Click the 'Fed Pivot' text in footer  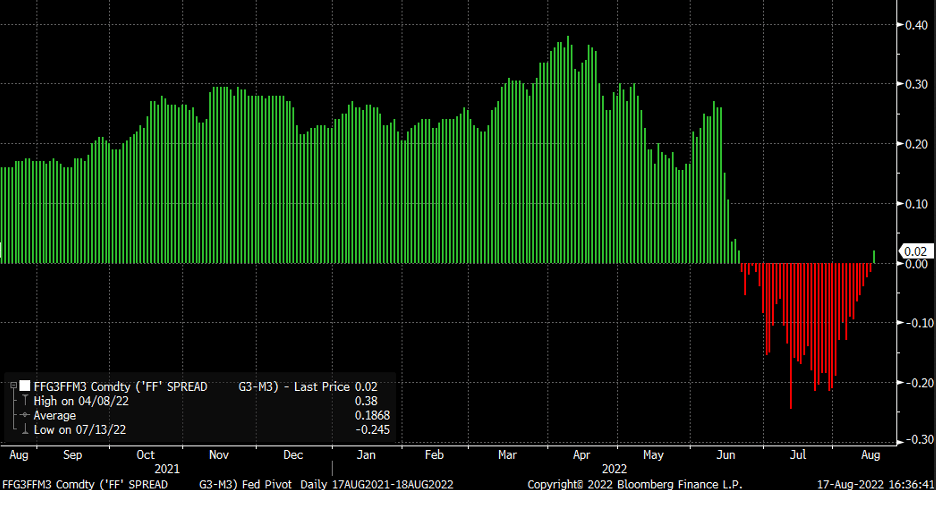click(267, 485)
